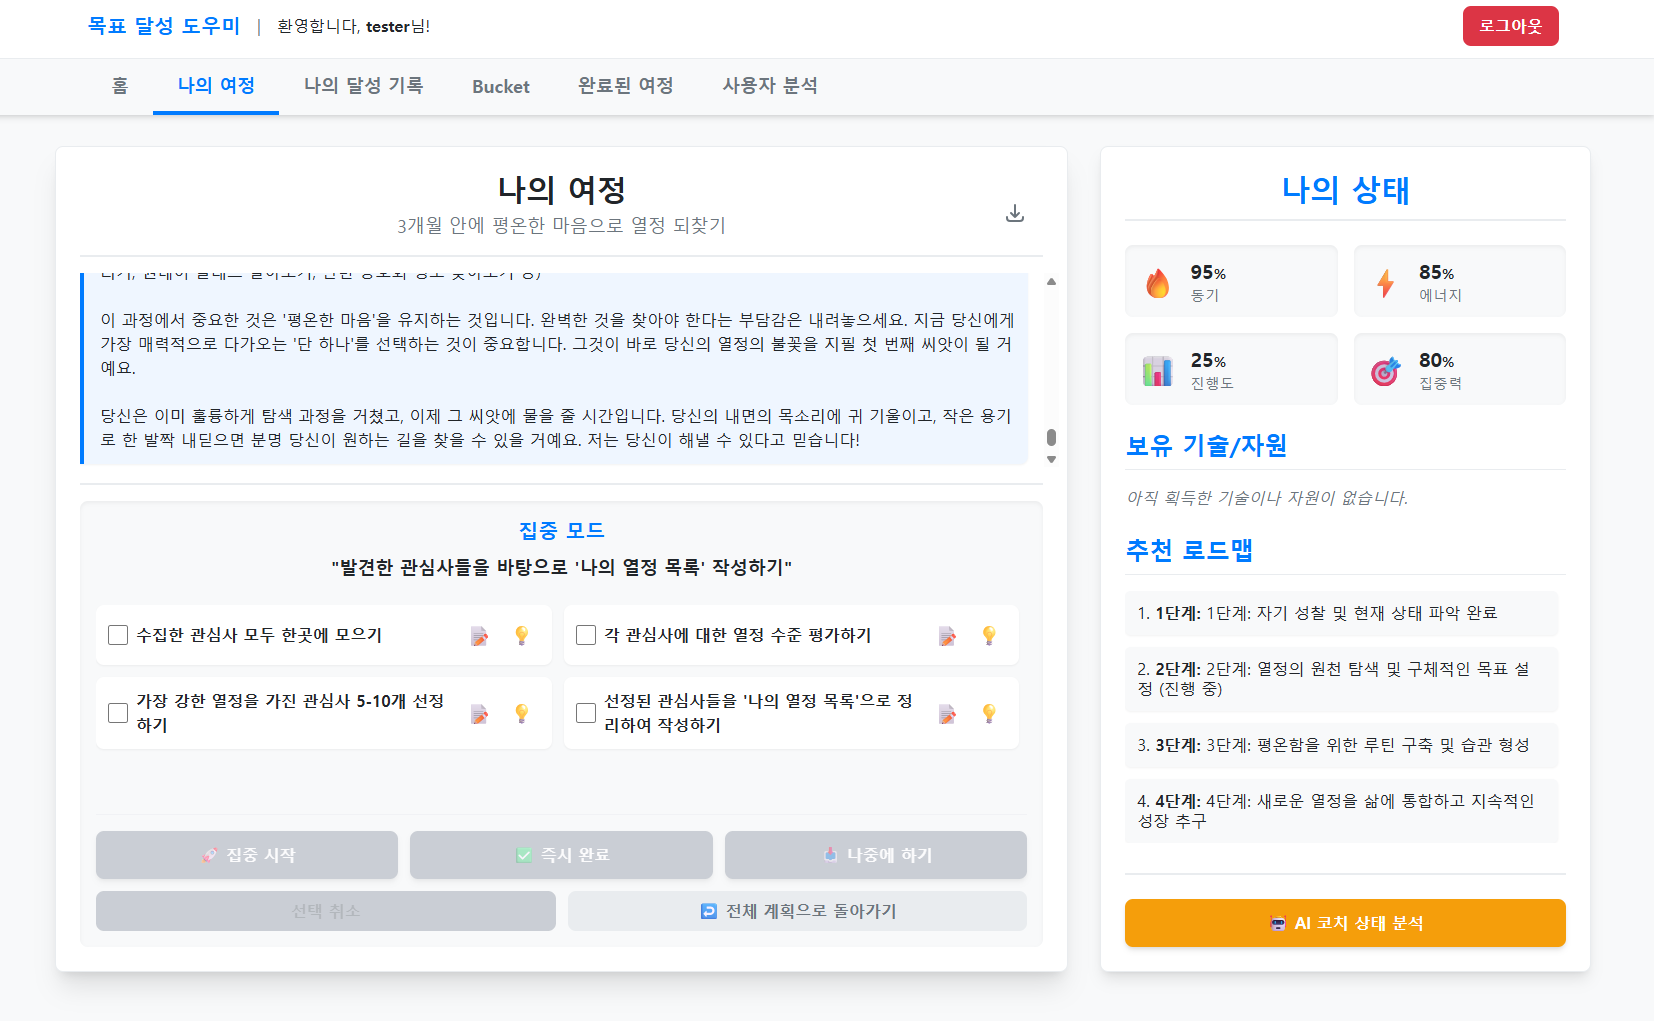Click the download icon beside 나의 여정 title
This screenshot has height=1021, width=1654.
1014,213
